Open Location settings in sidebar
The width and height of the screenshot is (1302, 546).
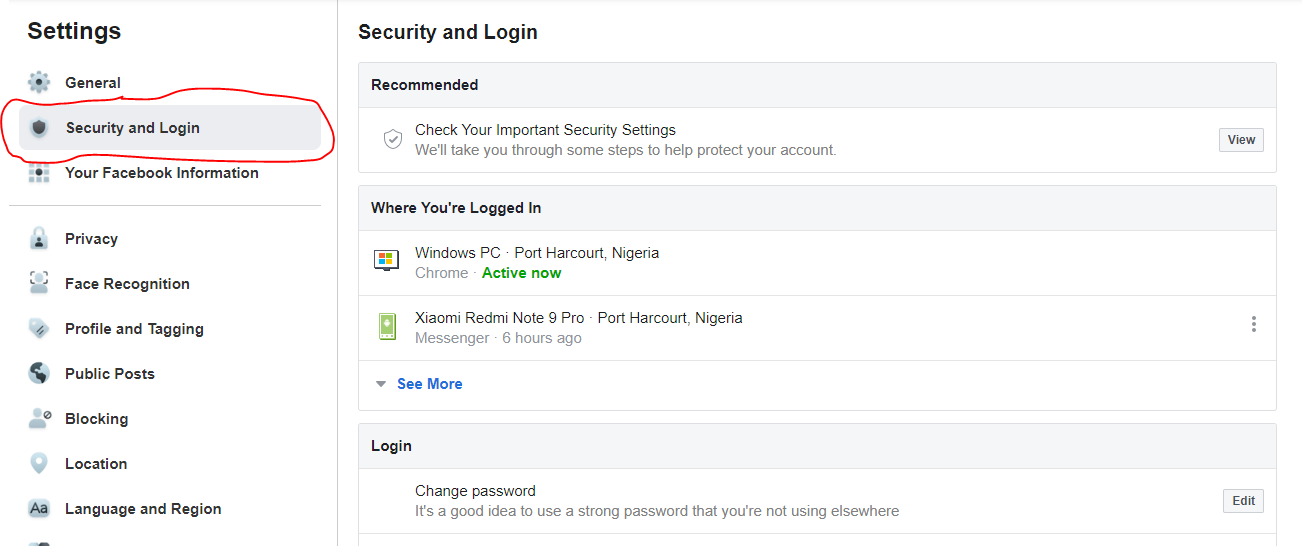(x=96, y=464)
